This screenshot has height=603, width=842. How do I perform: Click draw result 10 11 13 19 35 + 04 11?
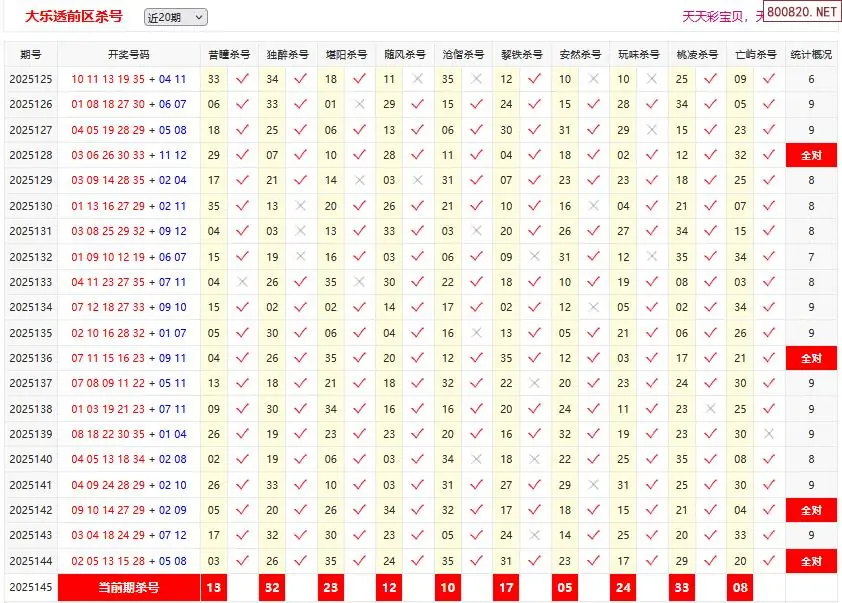[129, 79]
